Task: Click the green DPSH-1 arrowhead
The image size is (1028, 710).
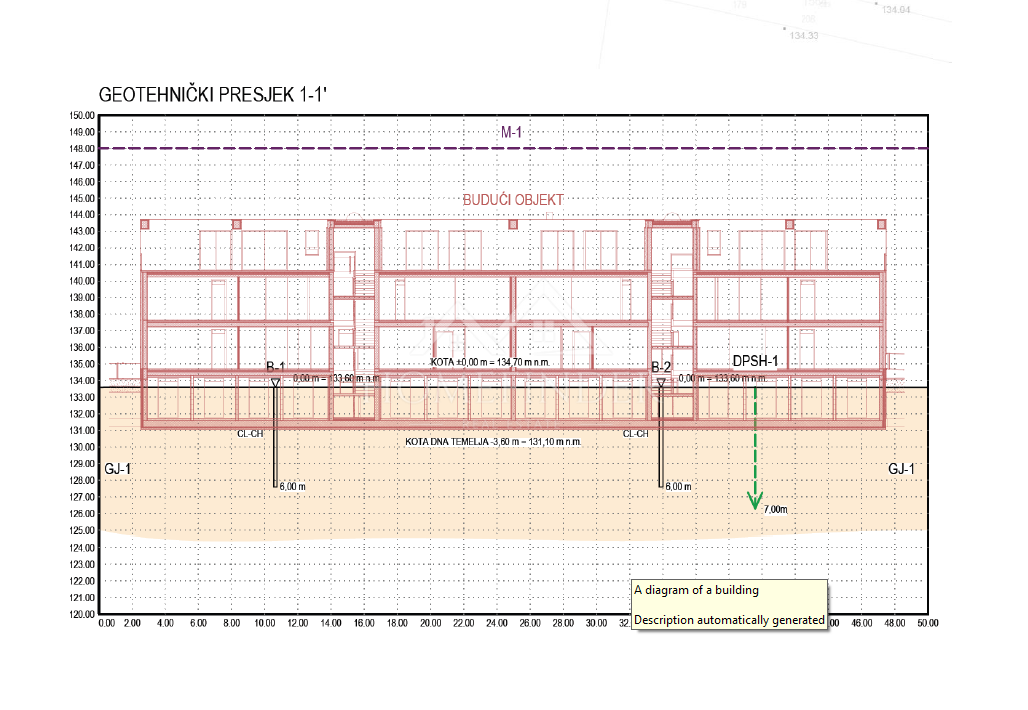Action: pyautogui.click(x=756, y=500)
